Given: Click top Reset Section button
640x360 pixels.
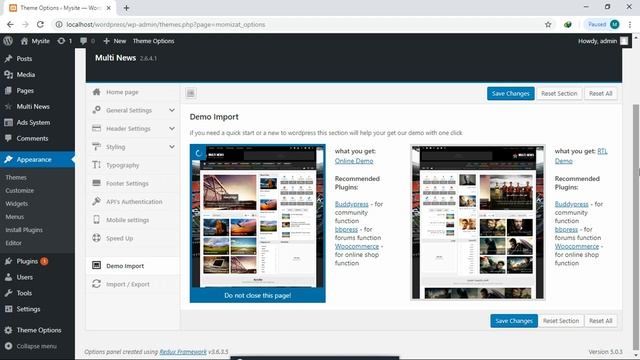Looking at the screenshot, I should 559,93.
